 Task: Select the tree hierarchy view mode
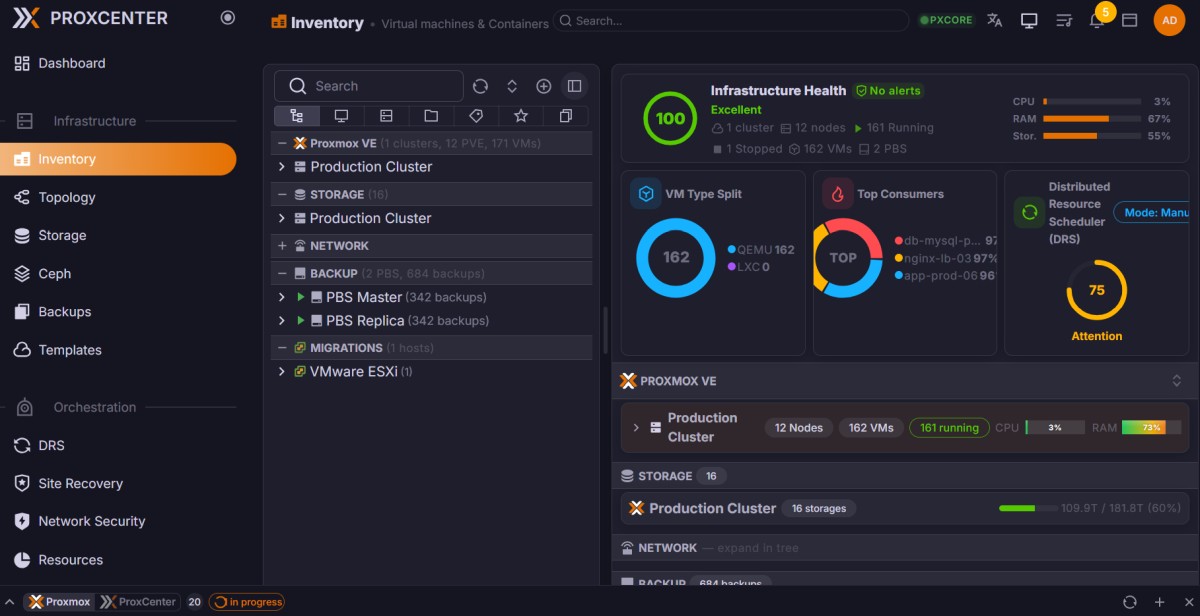(296, 116)
